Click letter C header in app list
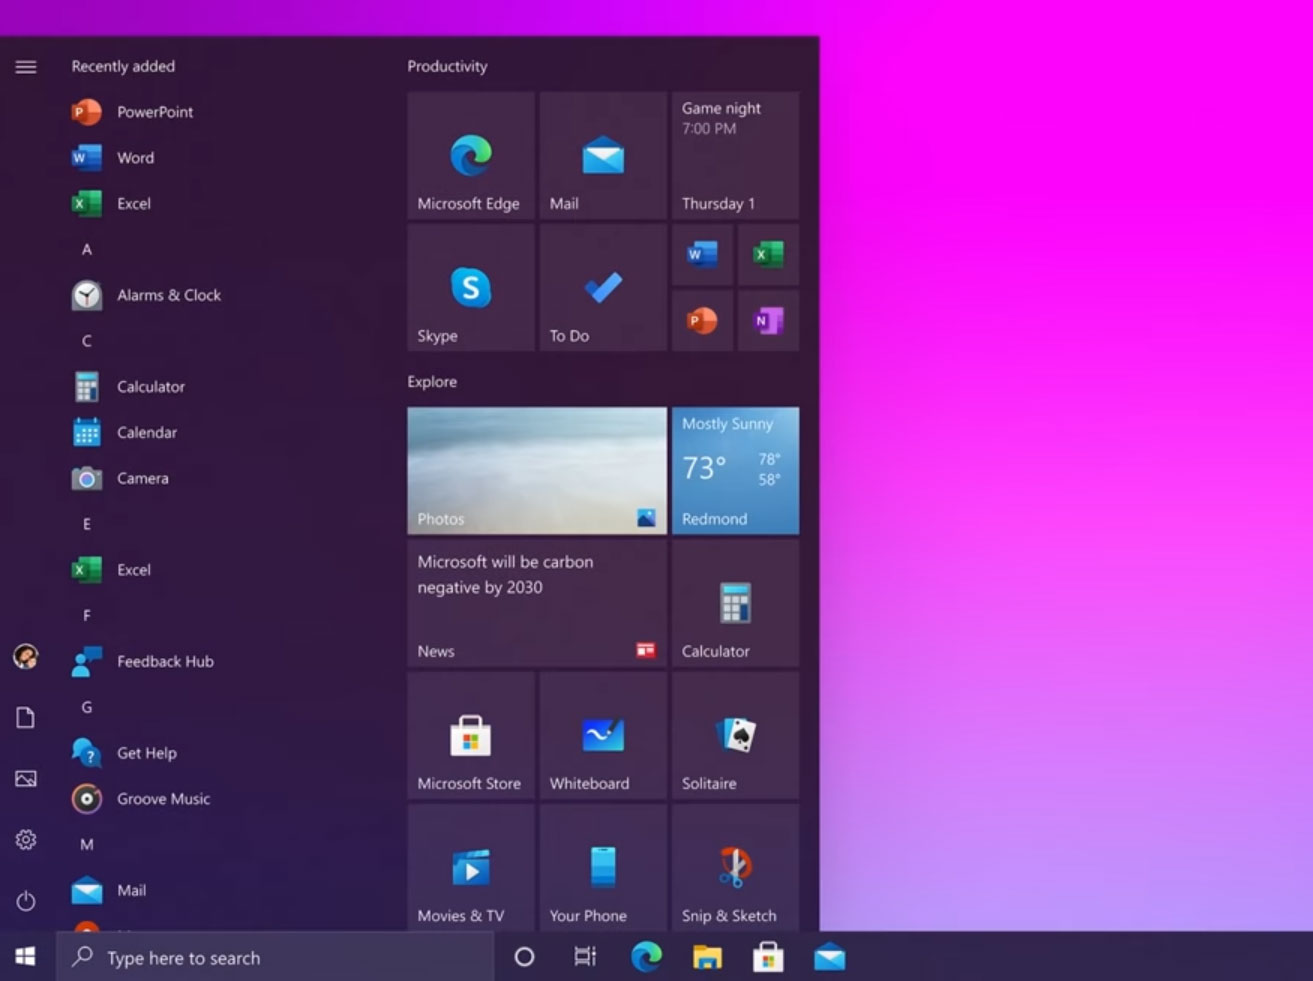 (x=87, y=341)
